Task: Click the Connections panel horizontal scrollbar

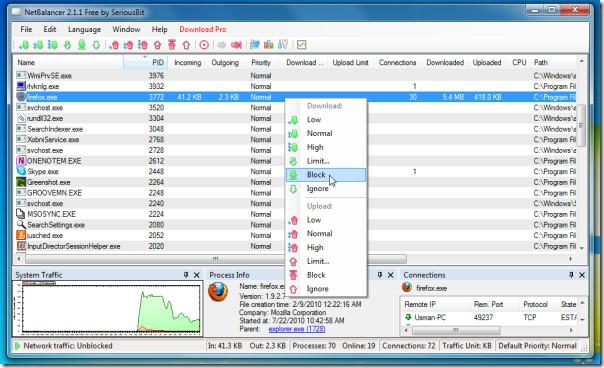Action: coord(456,330)
